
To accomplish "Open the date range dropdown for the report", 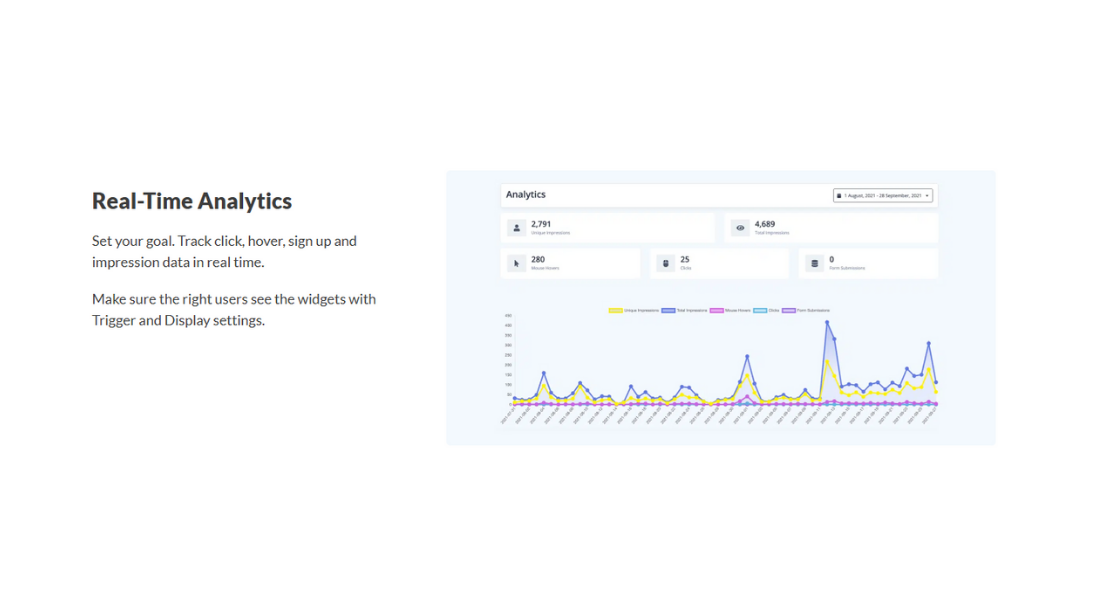I will pyautogui.click(x=885, y=195).
